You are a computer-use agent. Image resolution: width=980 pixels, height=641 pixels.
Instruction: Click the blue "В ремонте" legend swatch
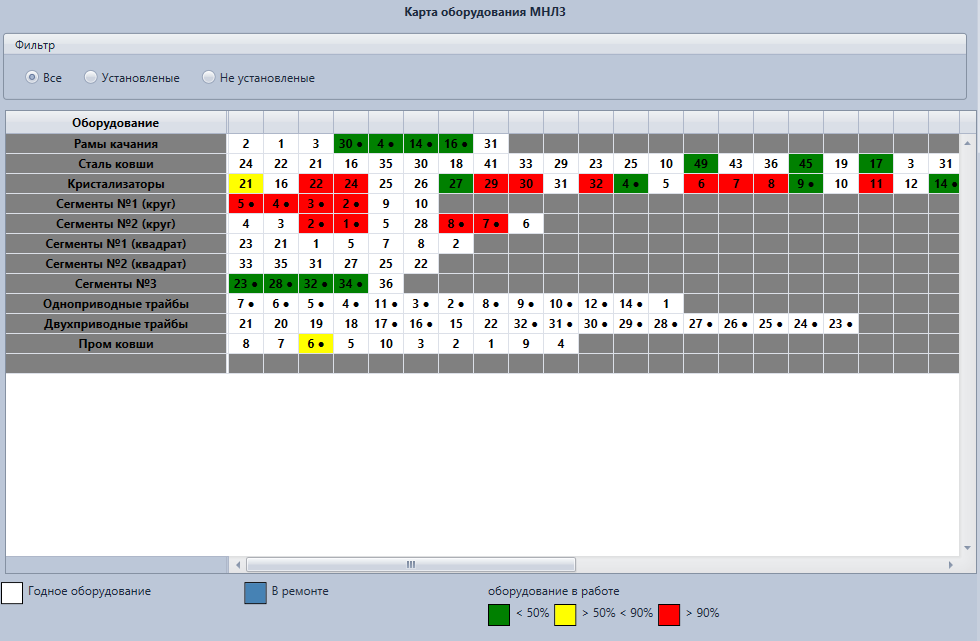[256, 593]
